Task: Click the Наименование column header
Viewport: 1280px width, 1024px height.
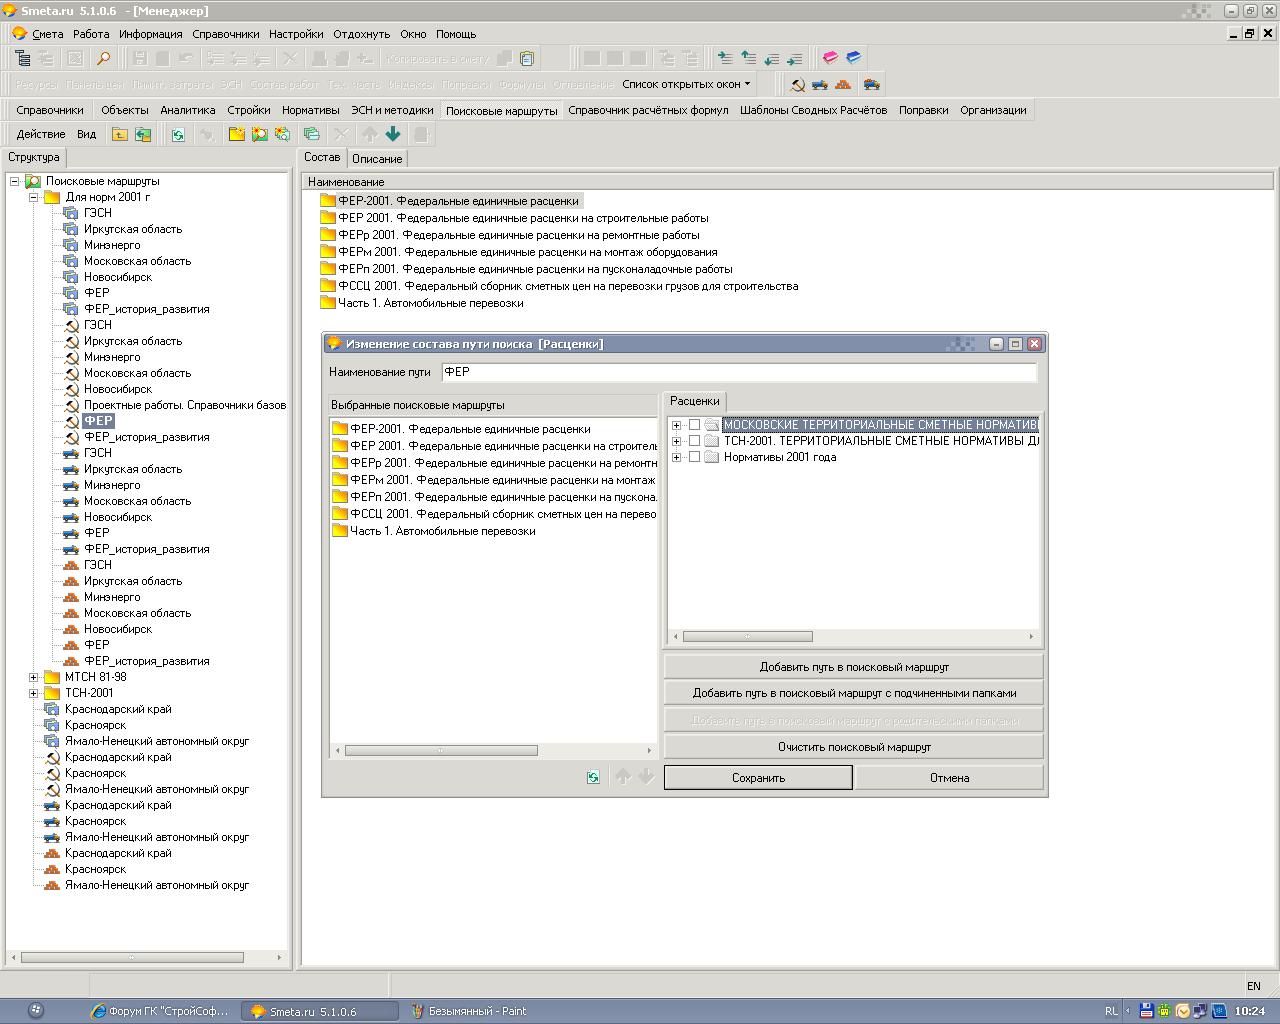Action: [x=787, y=182]
